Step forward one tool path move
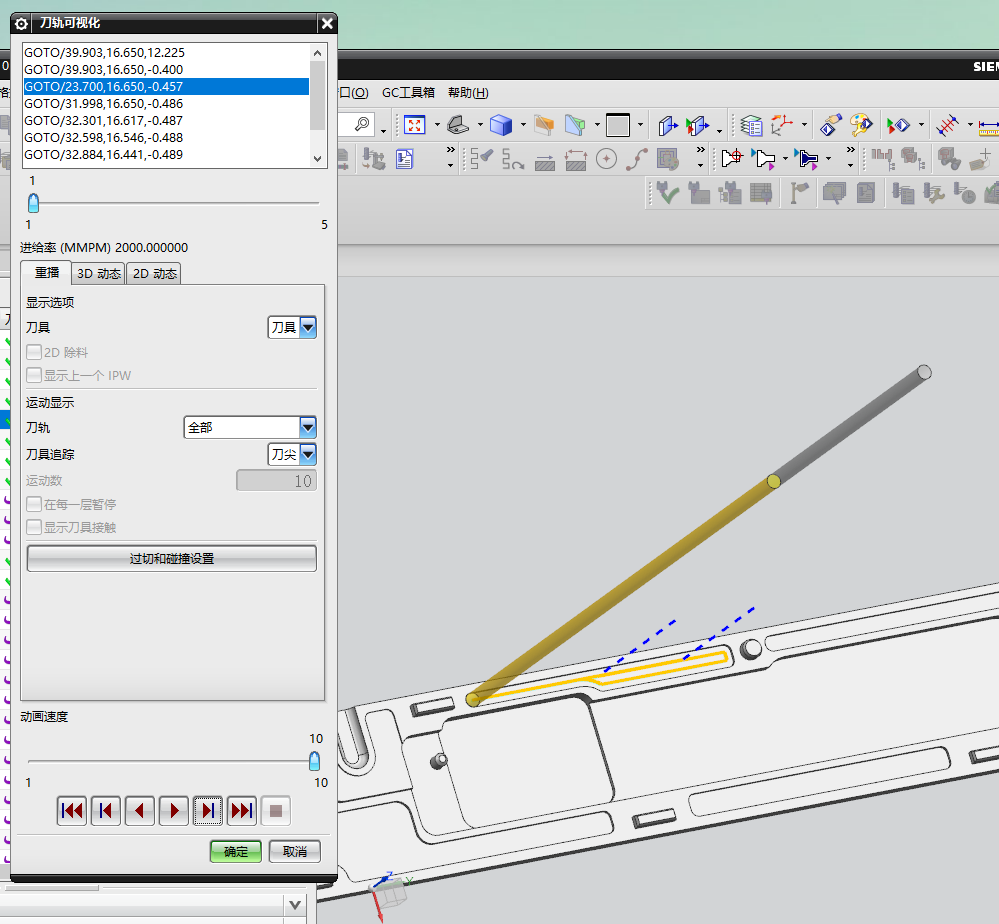The image size is (999, 924). 208,811
